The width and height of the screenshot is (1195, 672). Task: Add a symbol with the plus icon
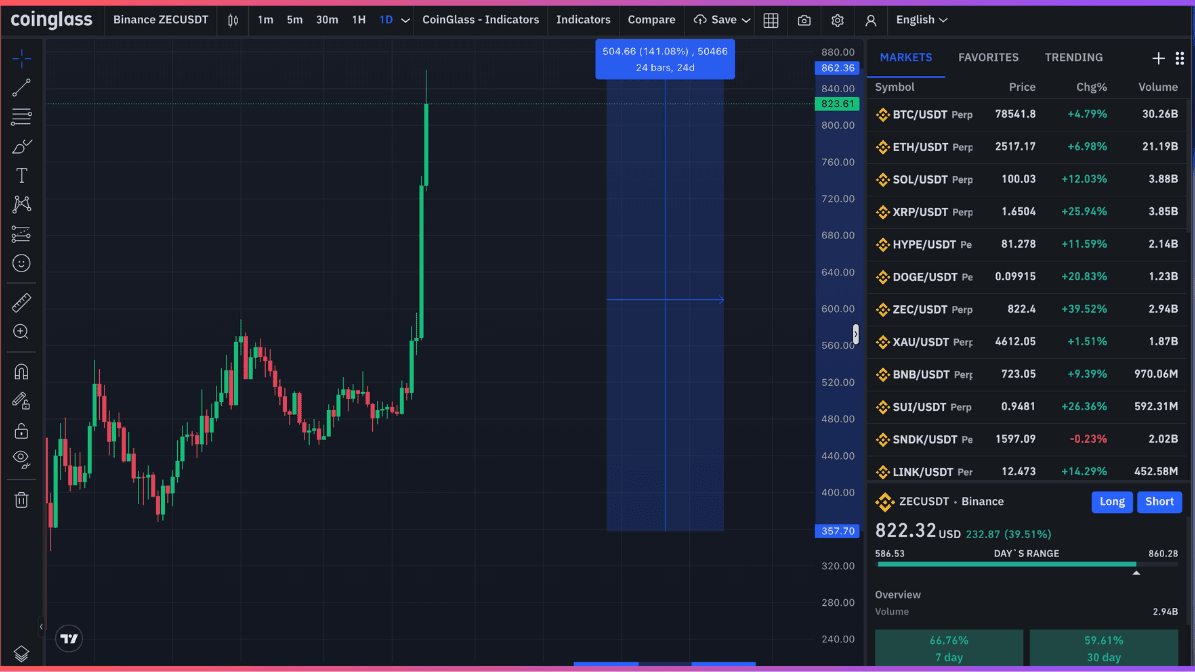point(1158,58)
